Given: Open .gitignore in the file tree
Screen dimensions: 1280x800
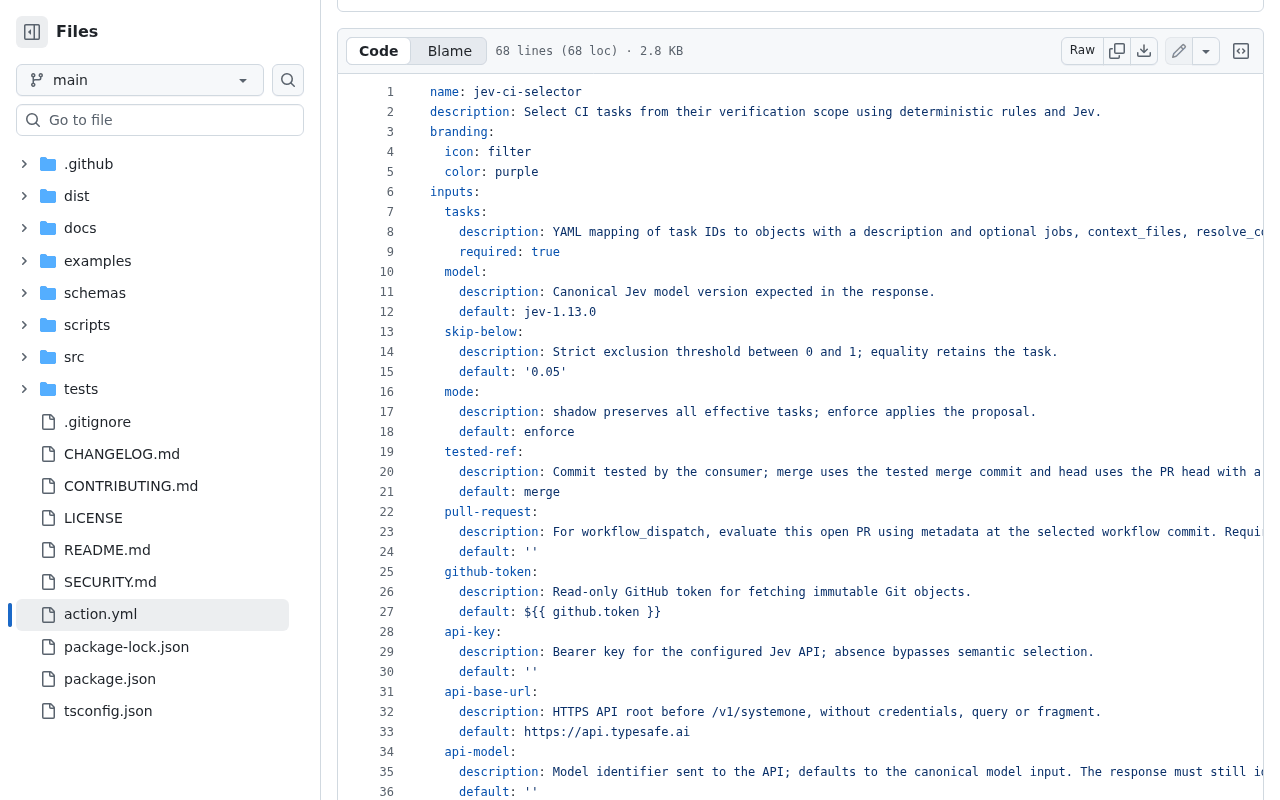Looking at the screenshot, I should [x=97, y=422].
